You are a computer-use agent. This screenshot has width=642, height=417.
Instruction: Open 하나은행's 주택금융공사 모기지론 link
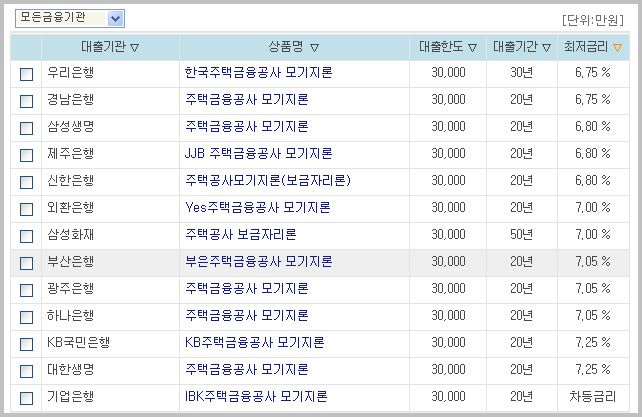(246, 316)
